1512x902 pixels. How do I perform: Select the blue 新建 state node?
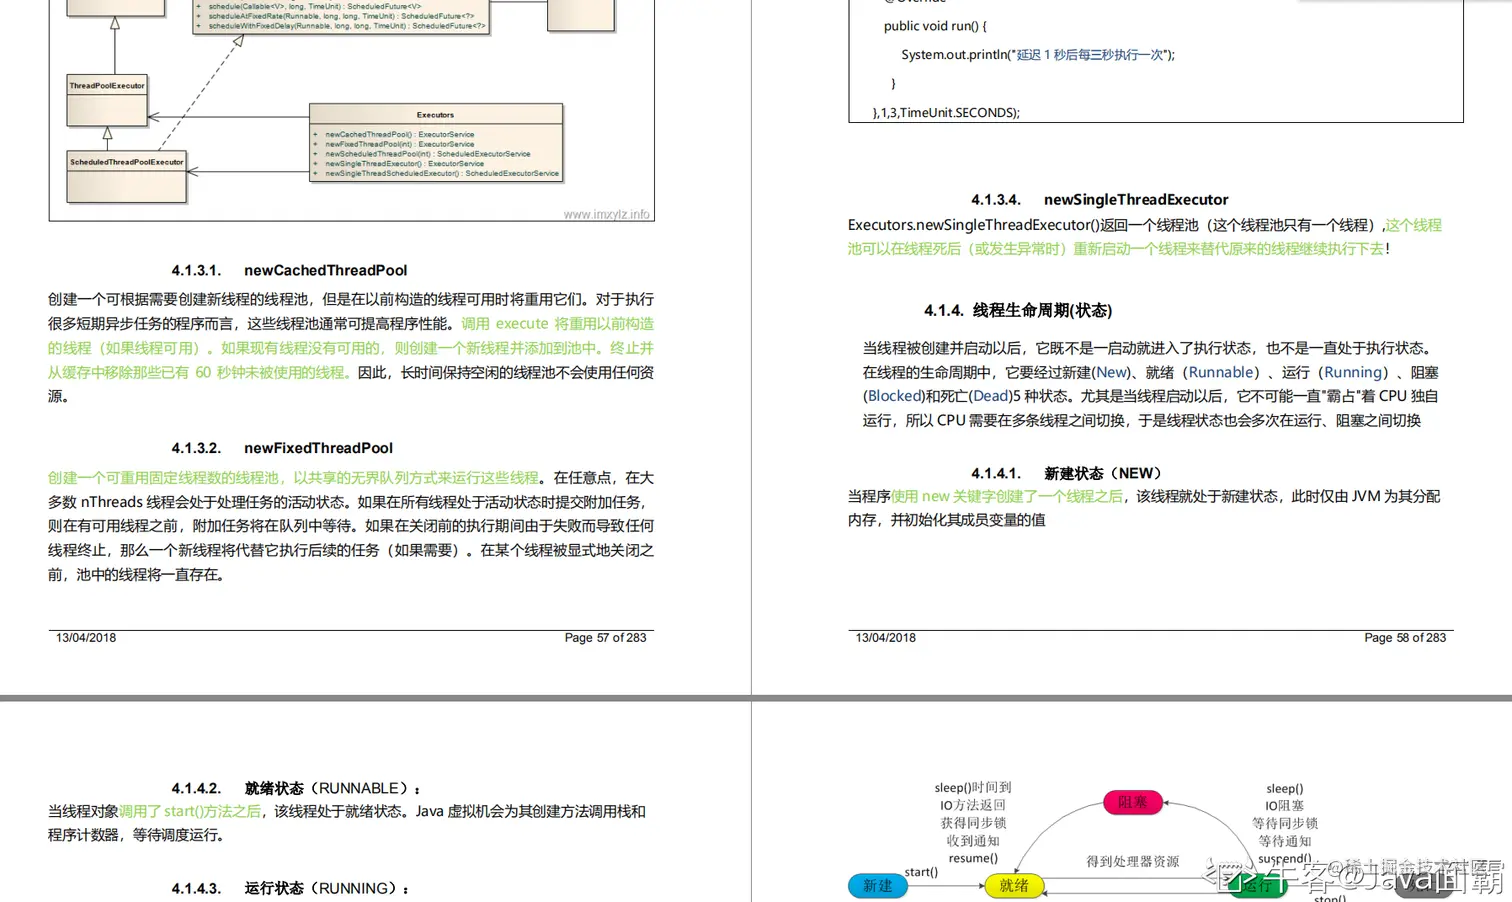877,885
